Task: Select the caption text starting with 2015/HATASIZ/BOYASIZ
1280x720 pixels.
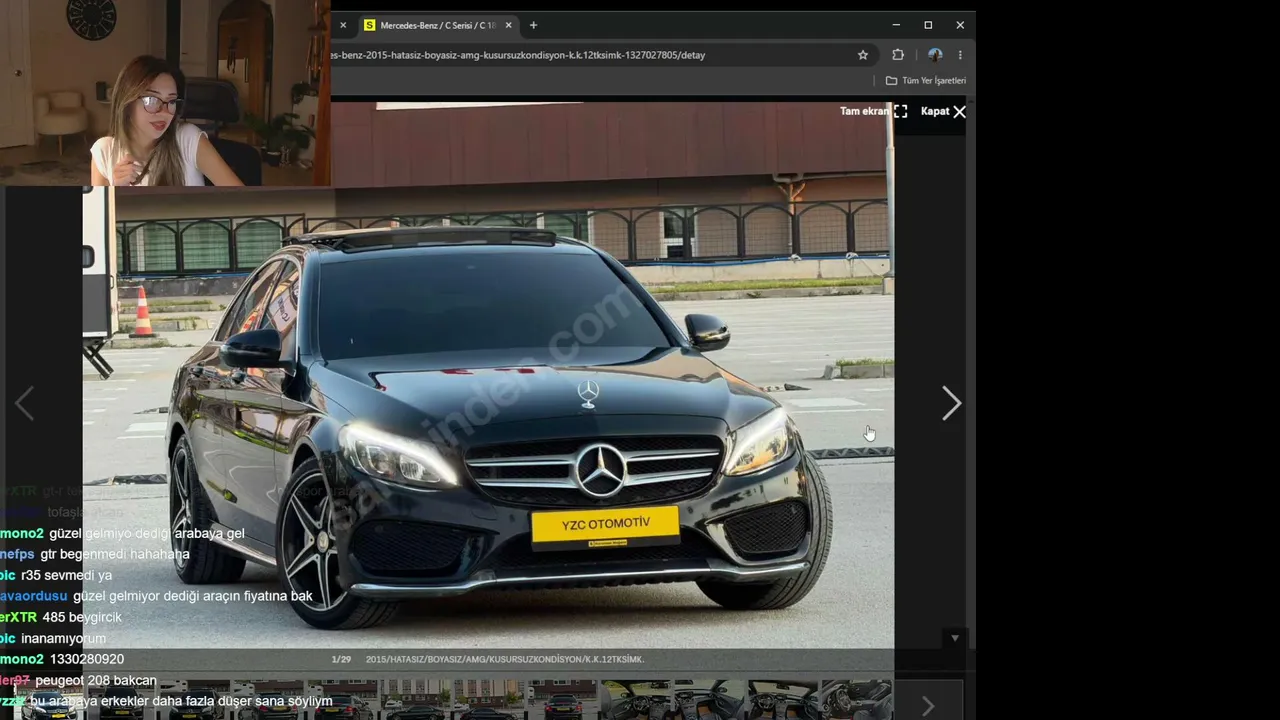Action: click(x=505, y=659)
